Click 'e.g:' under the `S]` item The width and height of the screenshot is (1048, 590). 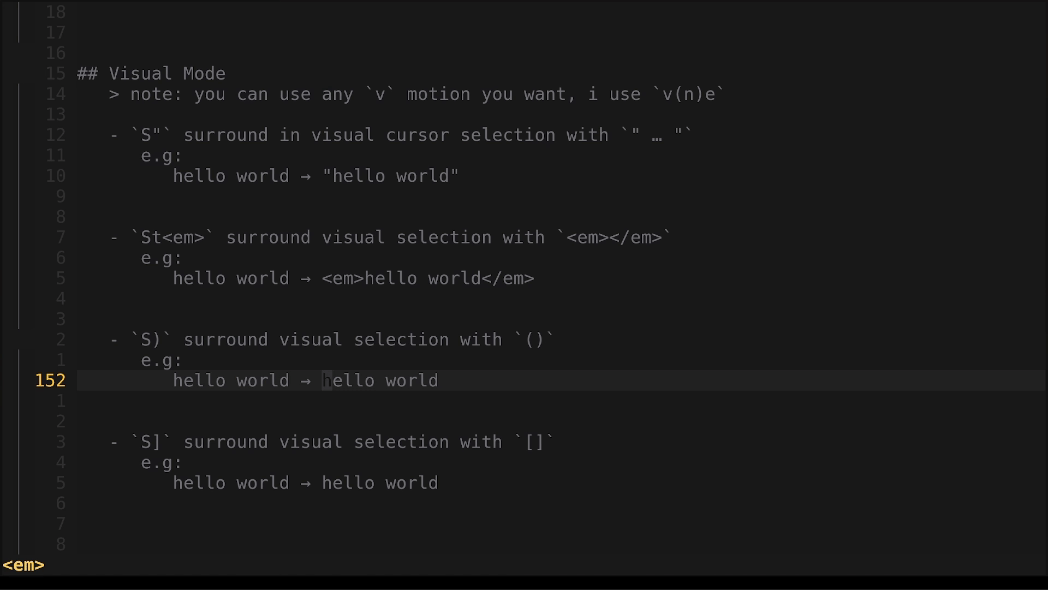pyautogui.click(x=161, y=463)
